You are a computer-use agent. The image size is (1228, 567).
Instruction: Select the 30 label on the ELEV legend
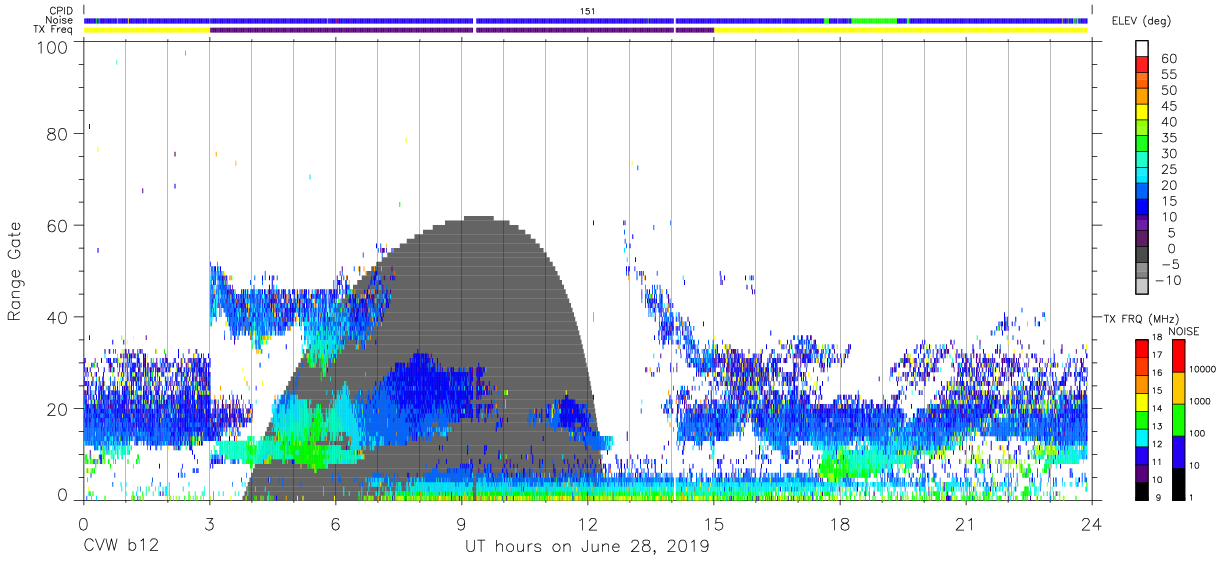click(x=1169, y=154)
